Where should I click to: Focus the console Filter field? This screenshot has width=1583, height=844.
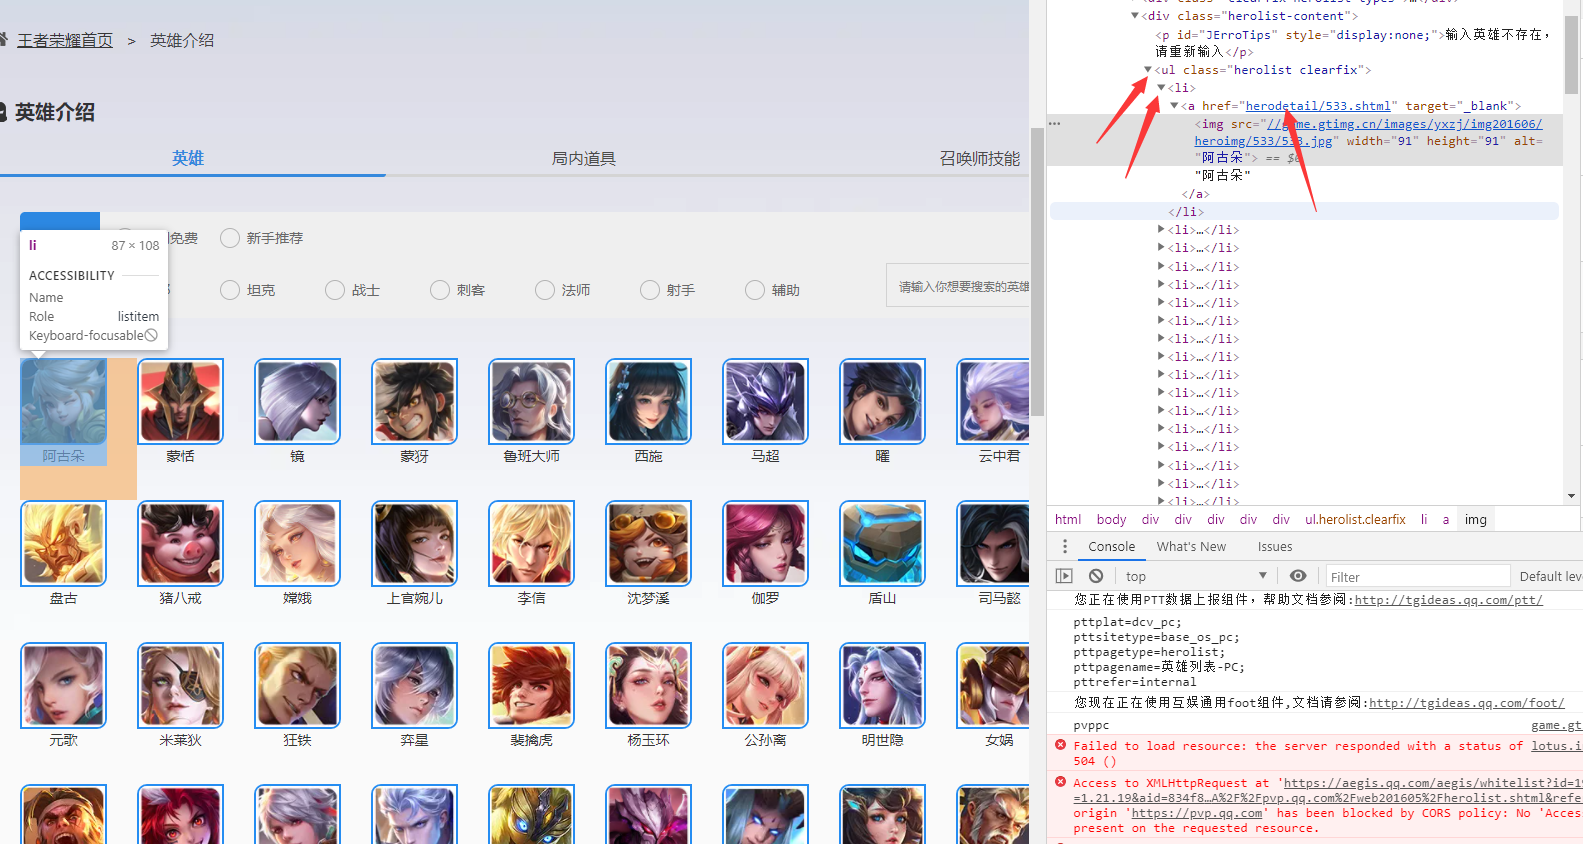(x=1418, y=577)
